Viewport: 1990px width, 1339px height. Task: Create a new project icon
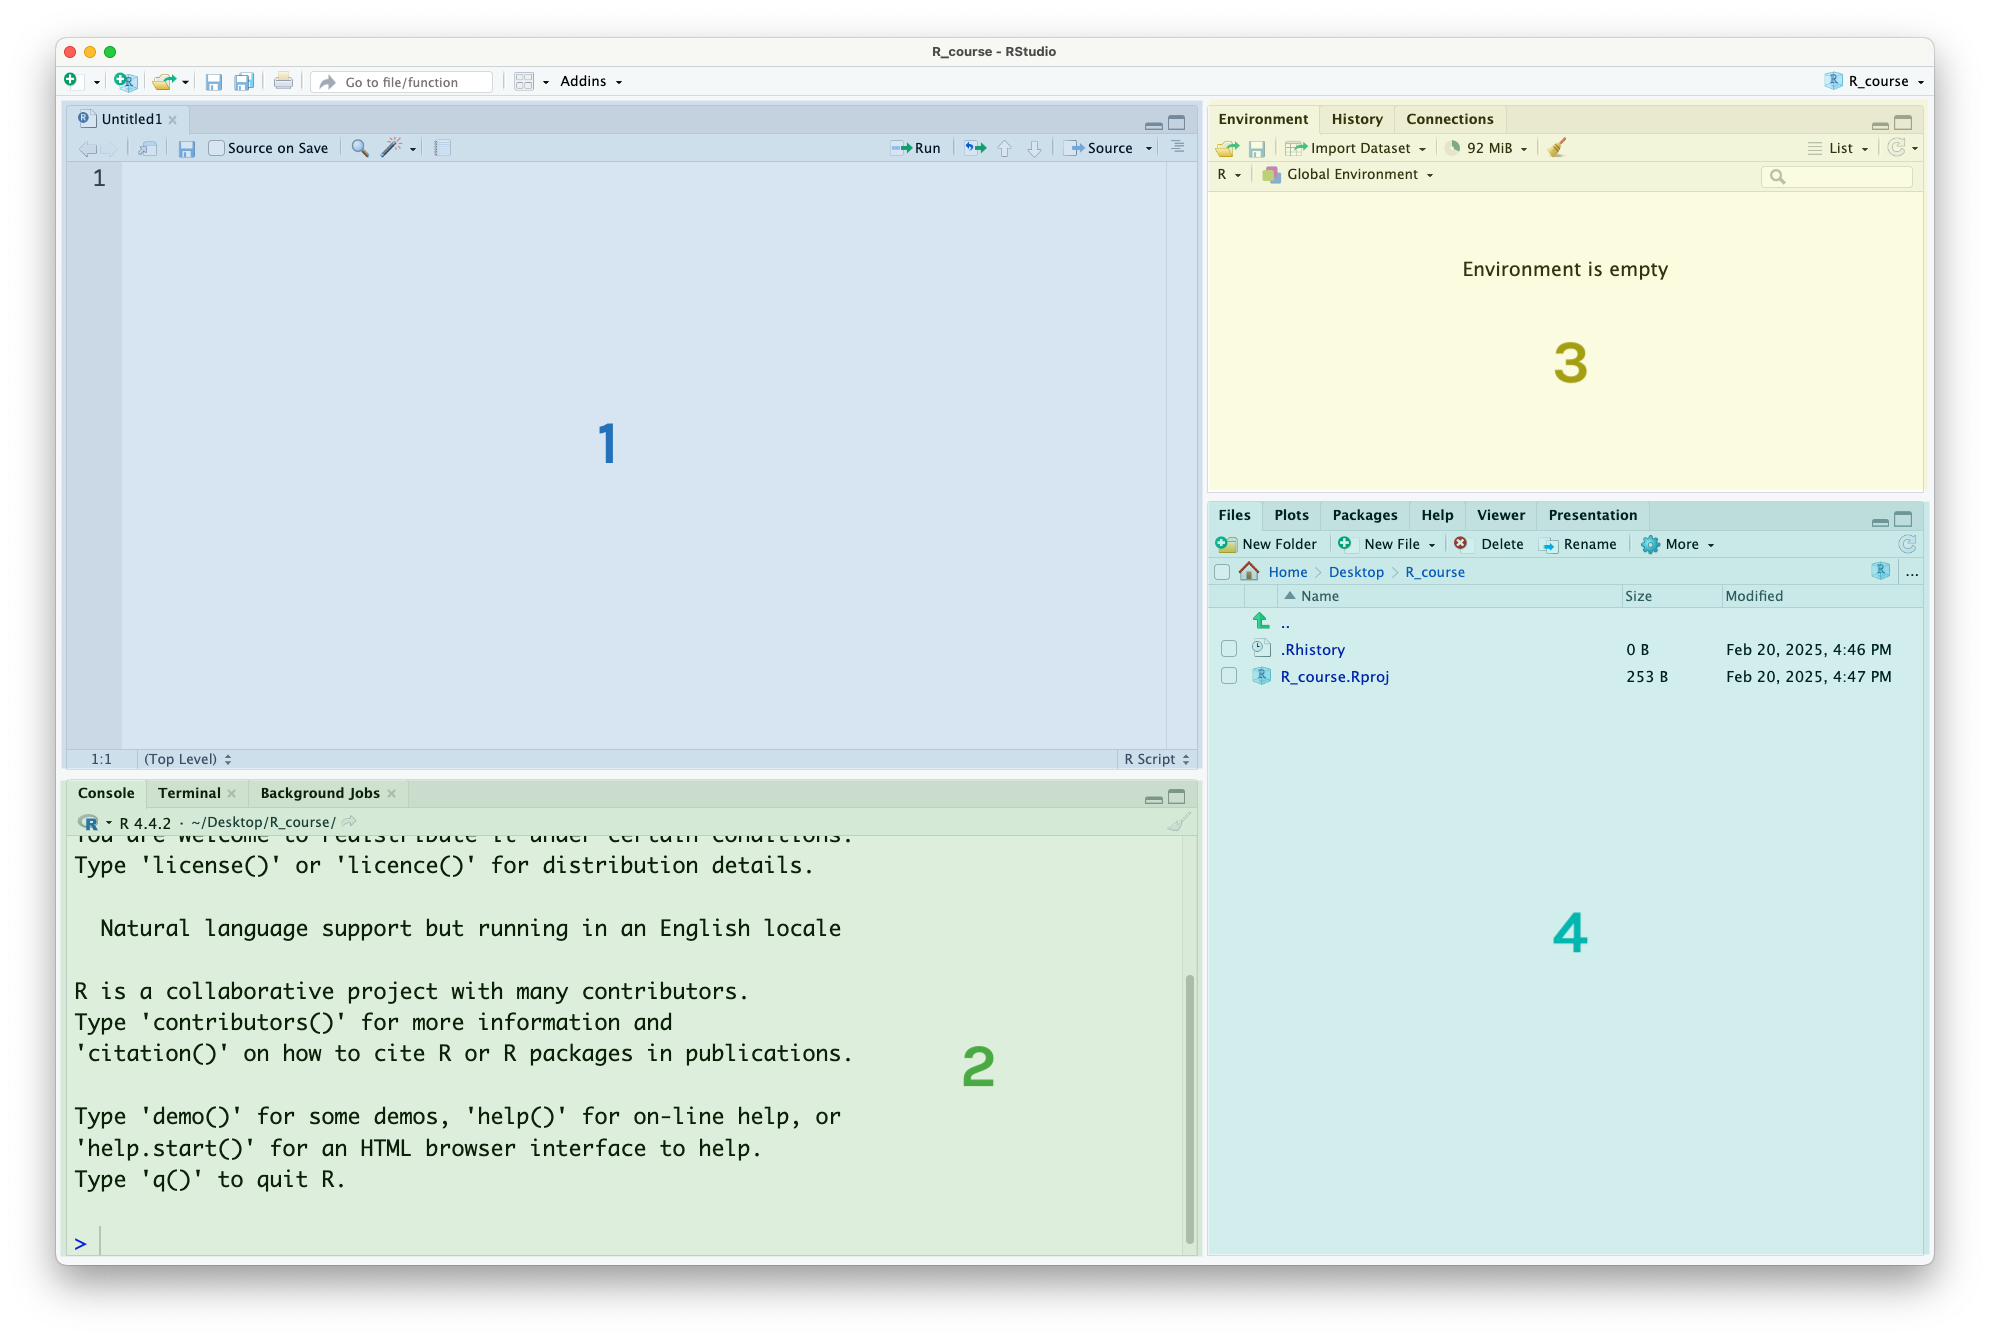(125, 81)
